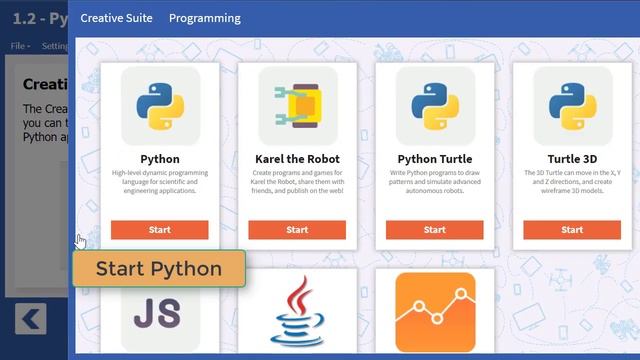Screen dimensions: 640x360
Task: Start the Turtle 3D app
Action: pyautogui.click(x=572, y=230)
